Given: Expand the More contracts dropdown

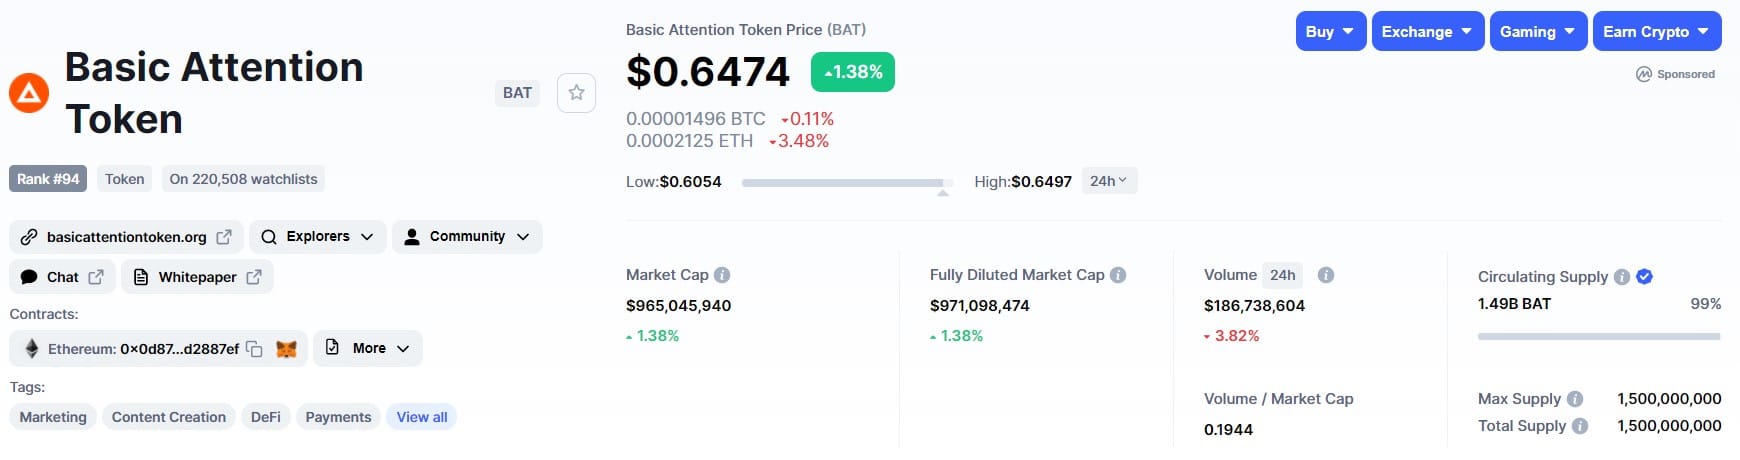Looking at the screenshot, I should (368, 348).
